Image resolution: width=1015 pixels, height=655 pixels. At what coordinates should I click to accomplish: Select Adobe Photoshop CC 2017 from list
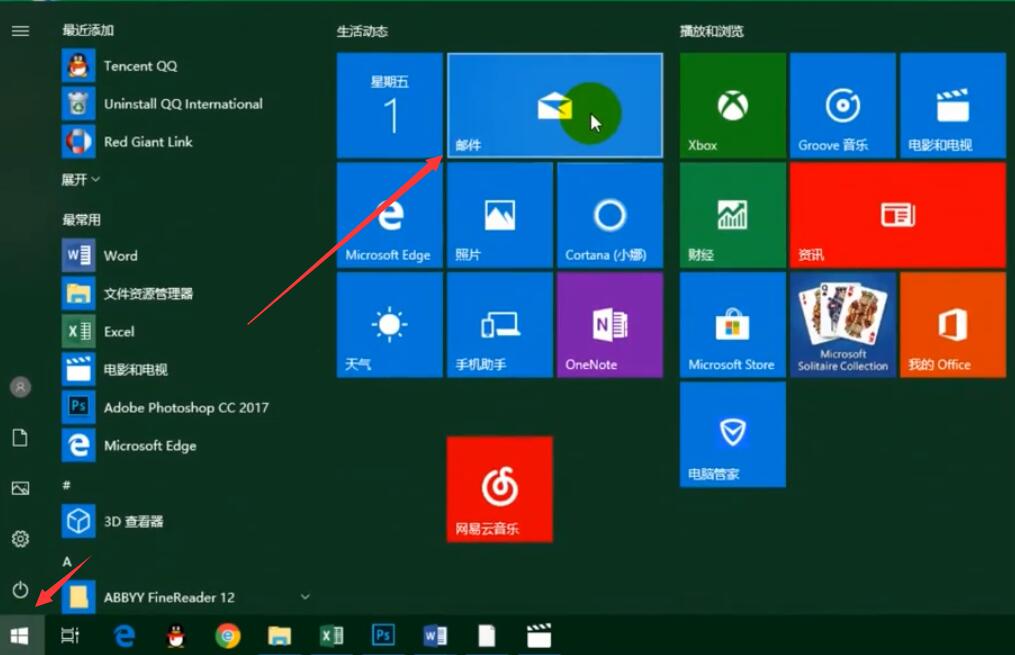(x=185, y=408)
